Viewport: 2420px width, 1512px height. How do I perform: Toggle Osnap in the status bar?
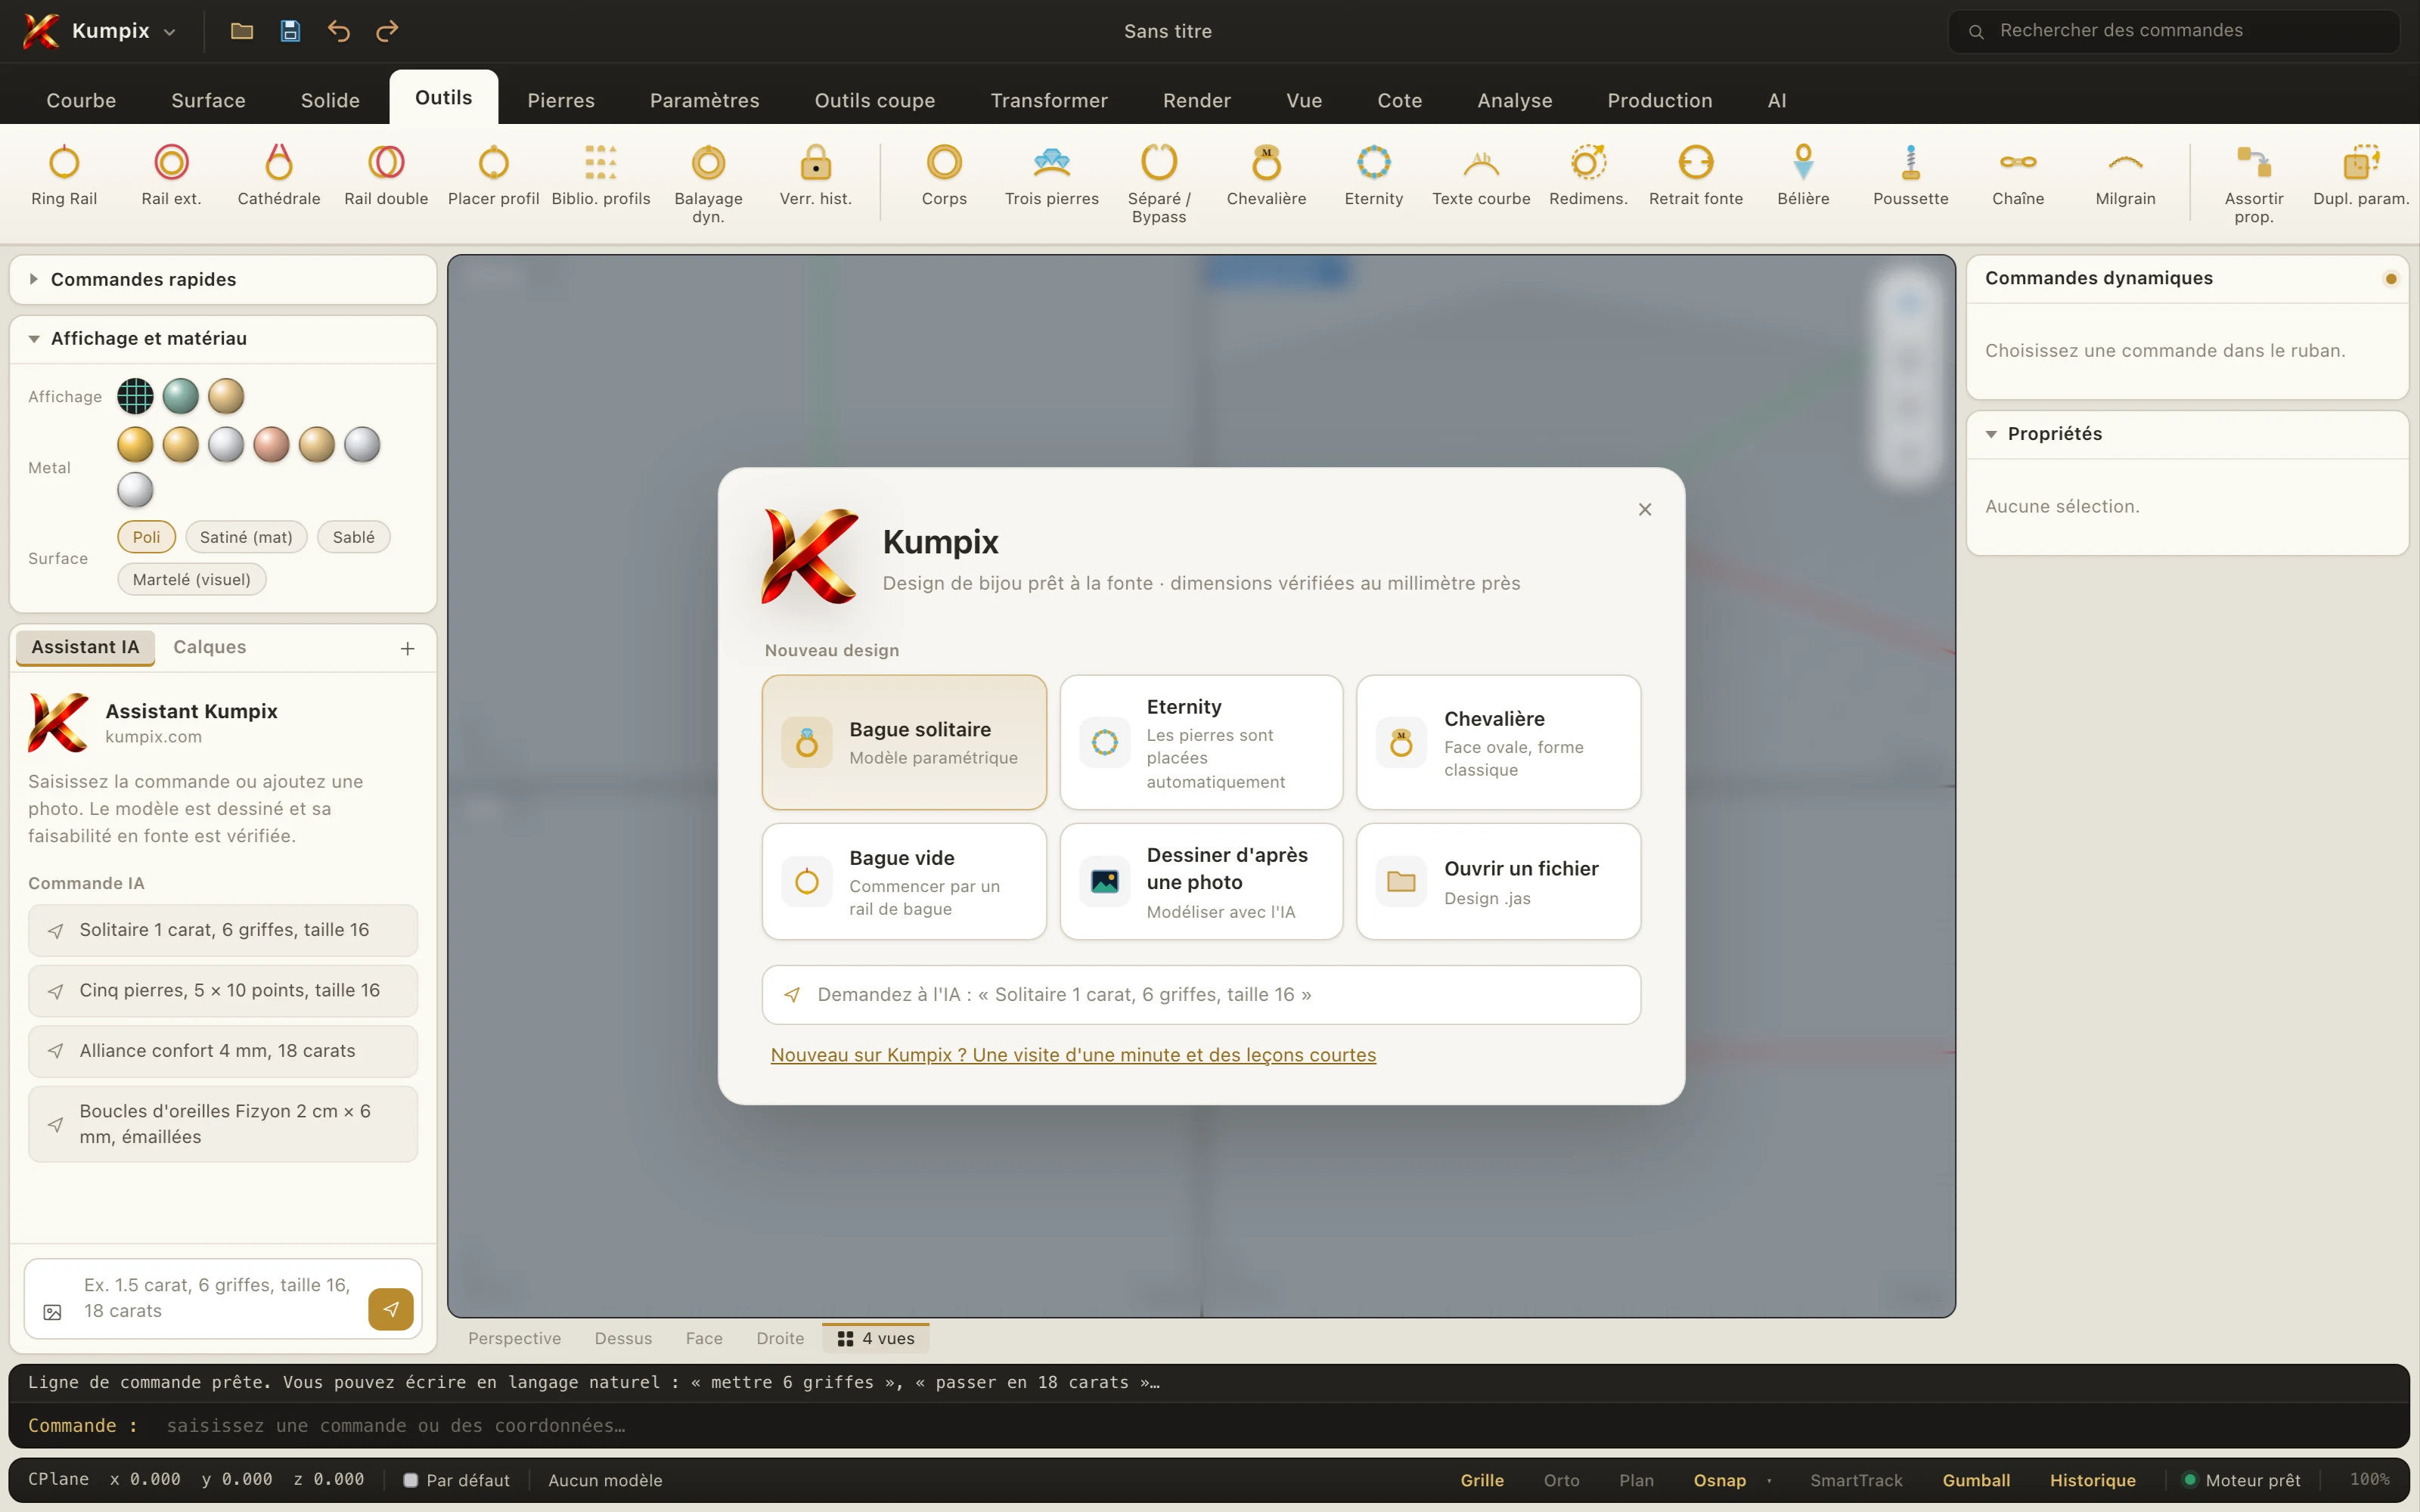[1719, 1480]
